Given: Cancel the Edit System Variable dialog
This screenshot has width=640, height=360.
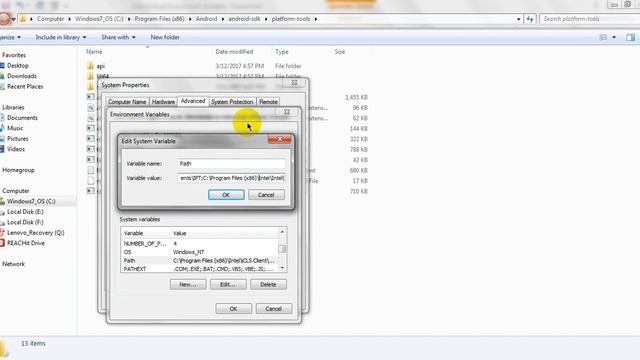Looking at the screenshot, I should click(266, 195).
